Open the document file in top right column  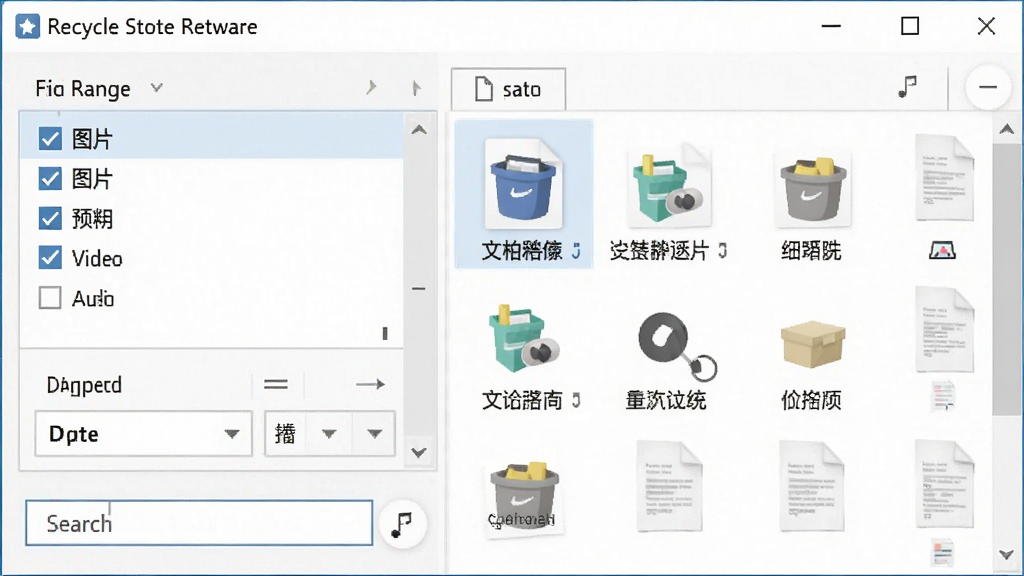coord(944,178)
